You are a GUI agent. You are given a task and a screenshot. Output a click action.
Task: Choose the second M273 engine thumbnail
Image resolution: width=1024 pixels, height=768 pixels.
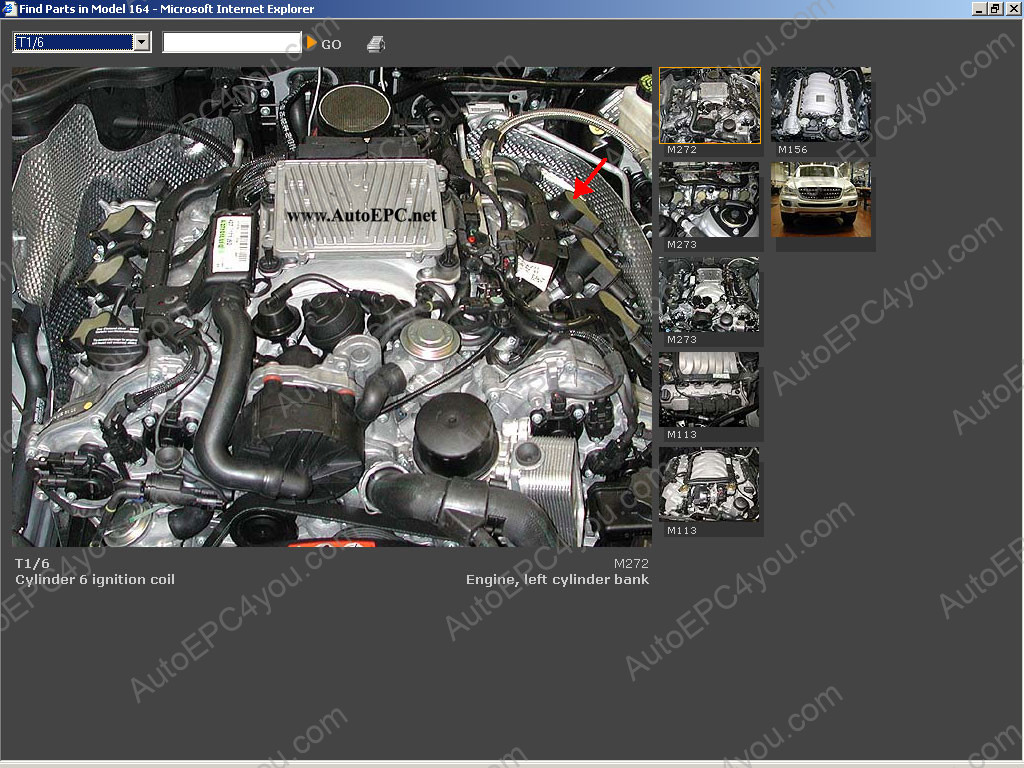click(x=710, y=295)
